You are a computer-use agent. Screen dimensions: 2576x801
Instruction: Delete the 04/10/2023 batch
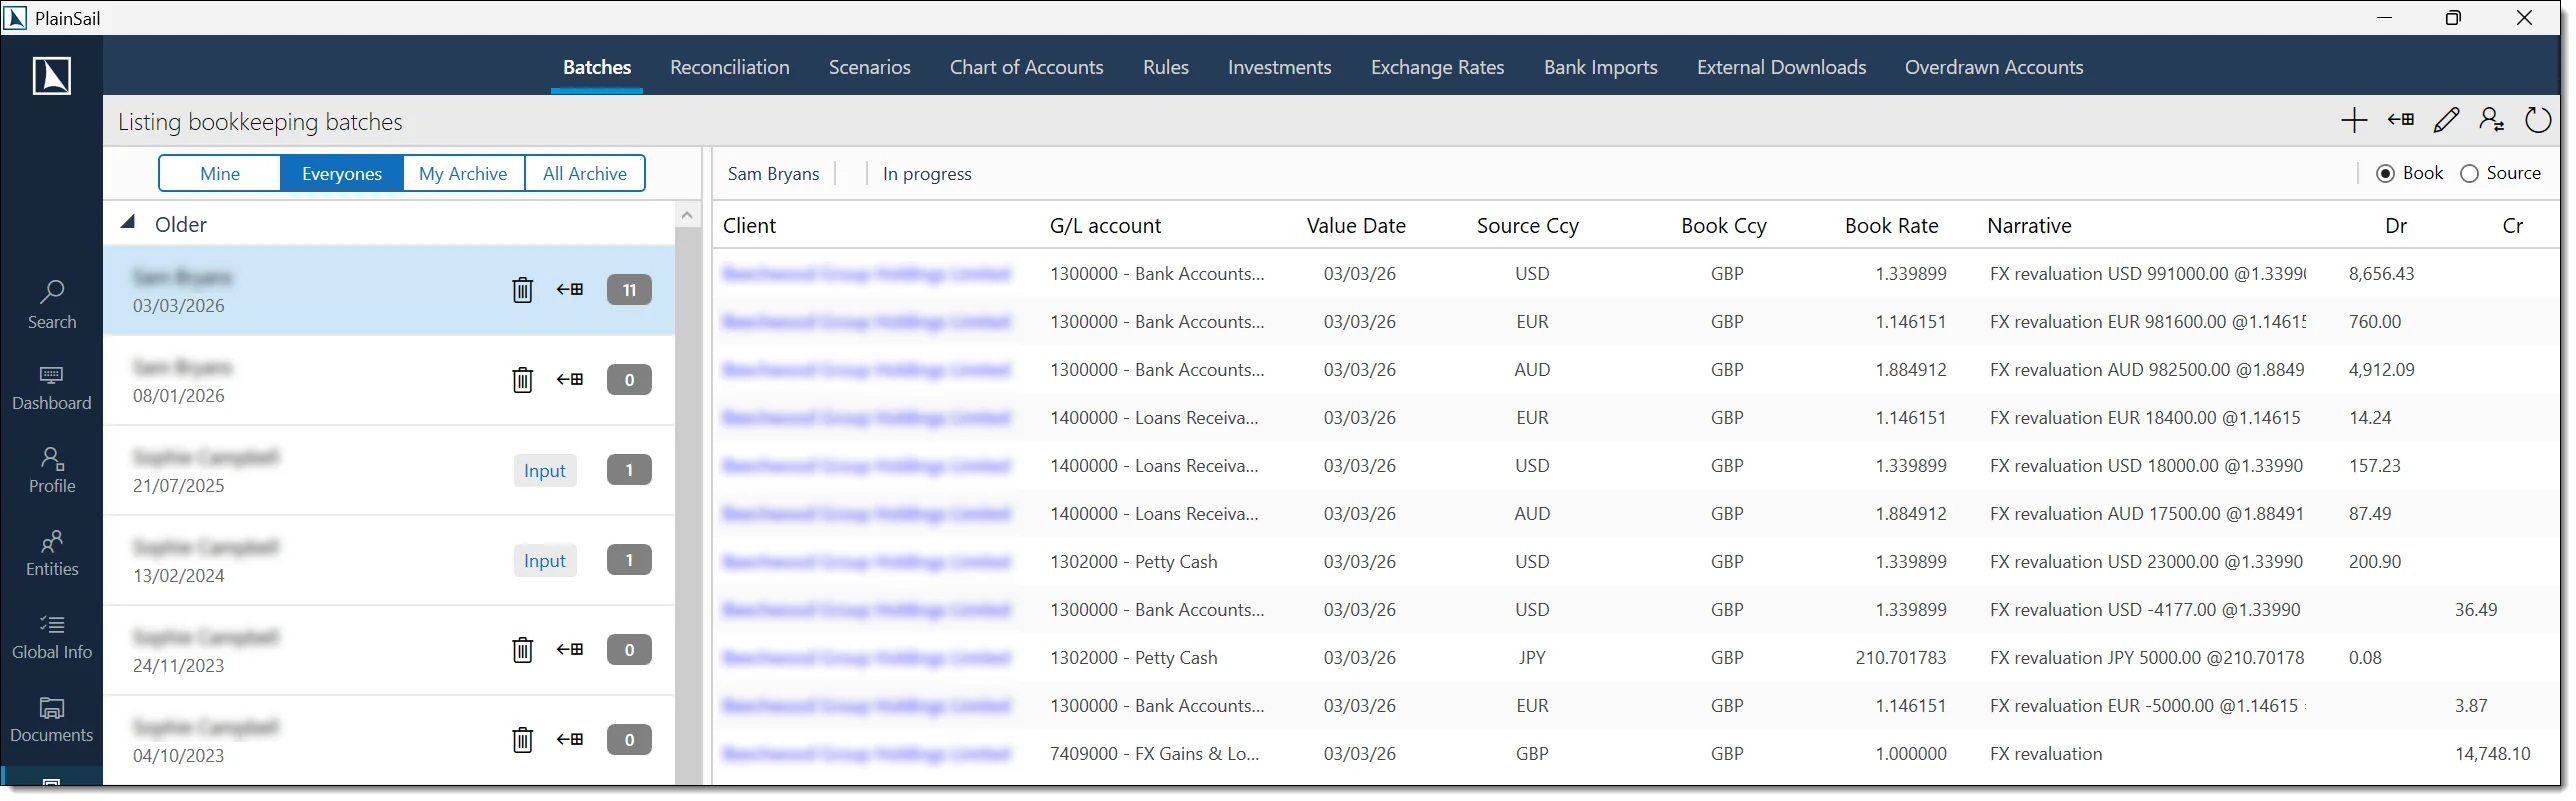click(x=522, y=740)
